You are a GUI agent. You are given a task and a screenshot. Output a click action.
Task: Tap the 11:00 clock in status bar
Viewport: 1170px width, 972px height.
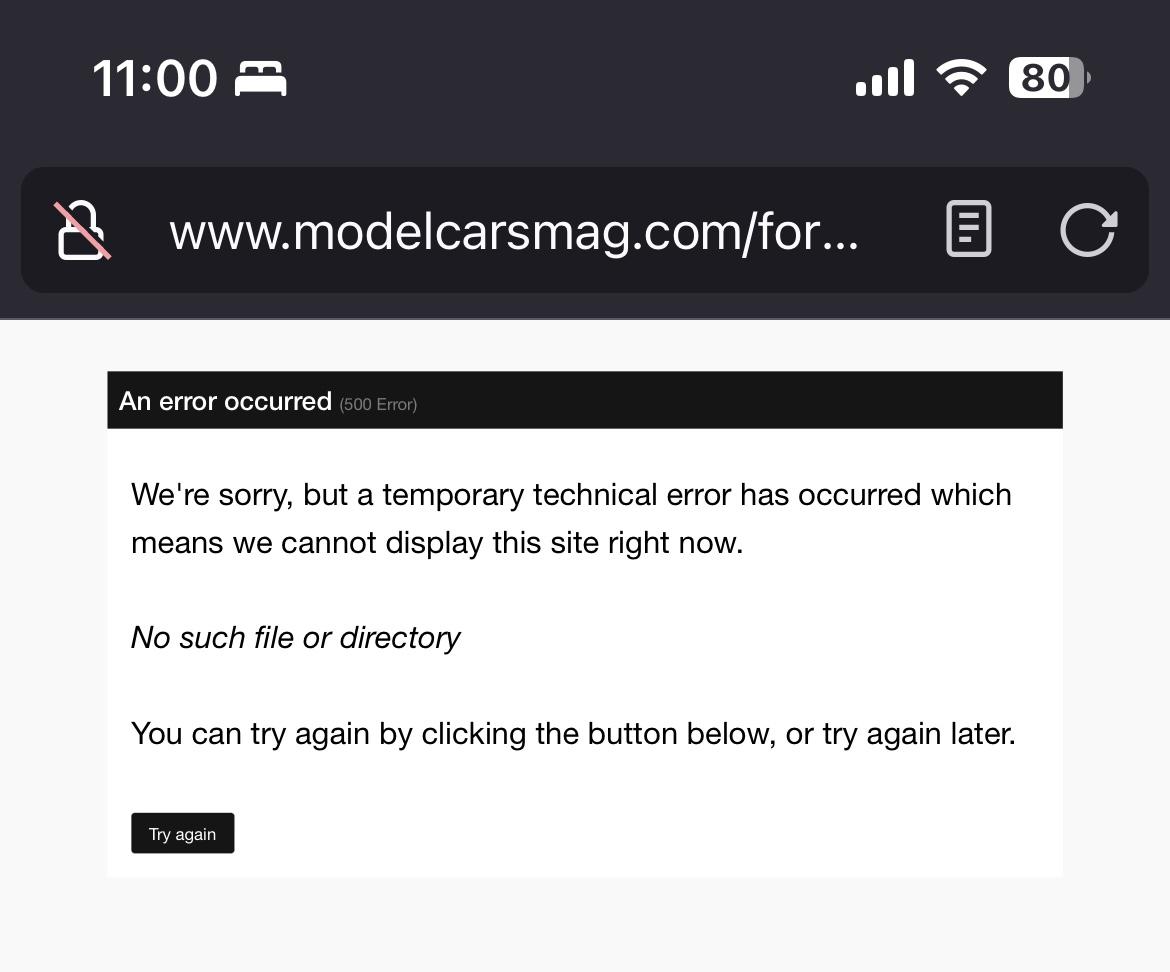pyautogui.click(x=155, y=78)
